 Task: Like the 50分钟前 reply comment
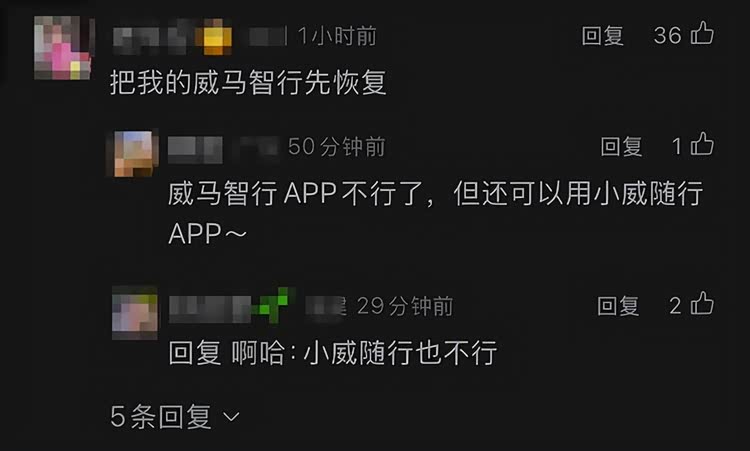tap(702, 144)
